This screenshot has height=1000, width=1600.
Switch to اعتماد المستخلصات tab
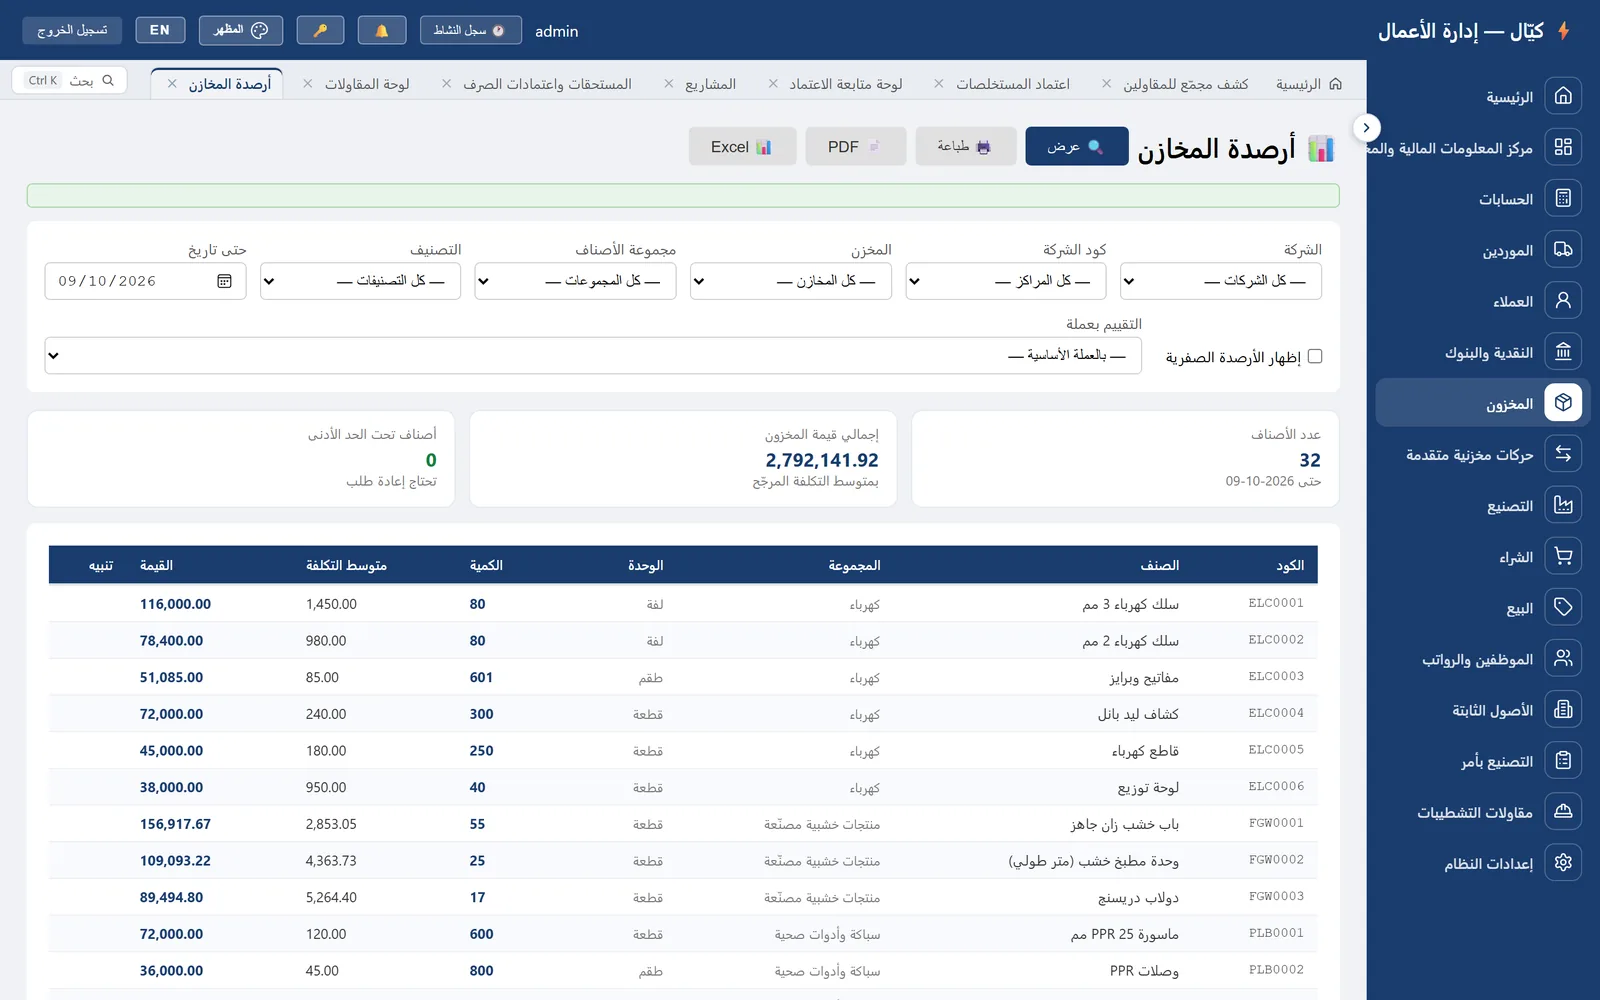tap(1012, 84)
